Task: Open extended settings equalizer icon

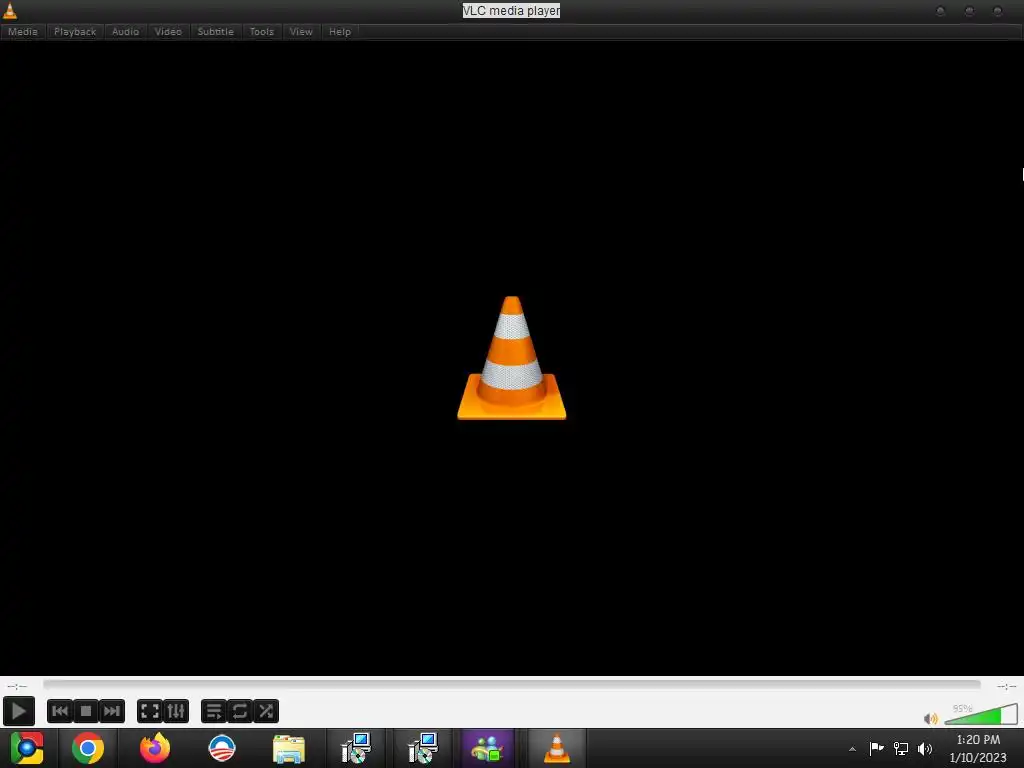Action: [176, 711]
